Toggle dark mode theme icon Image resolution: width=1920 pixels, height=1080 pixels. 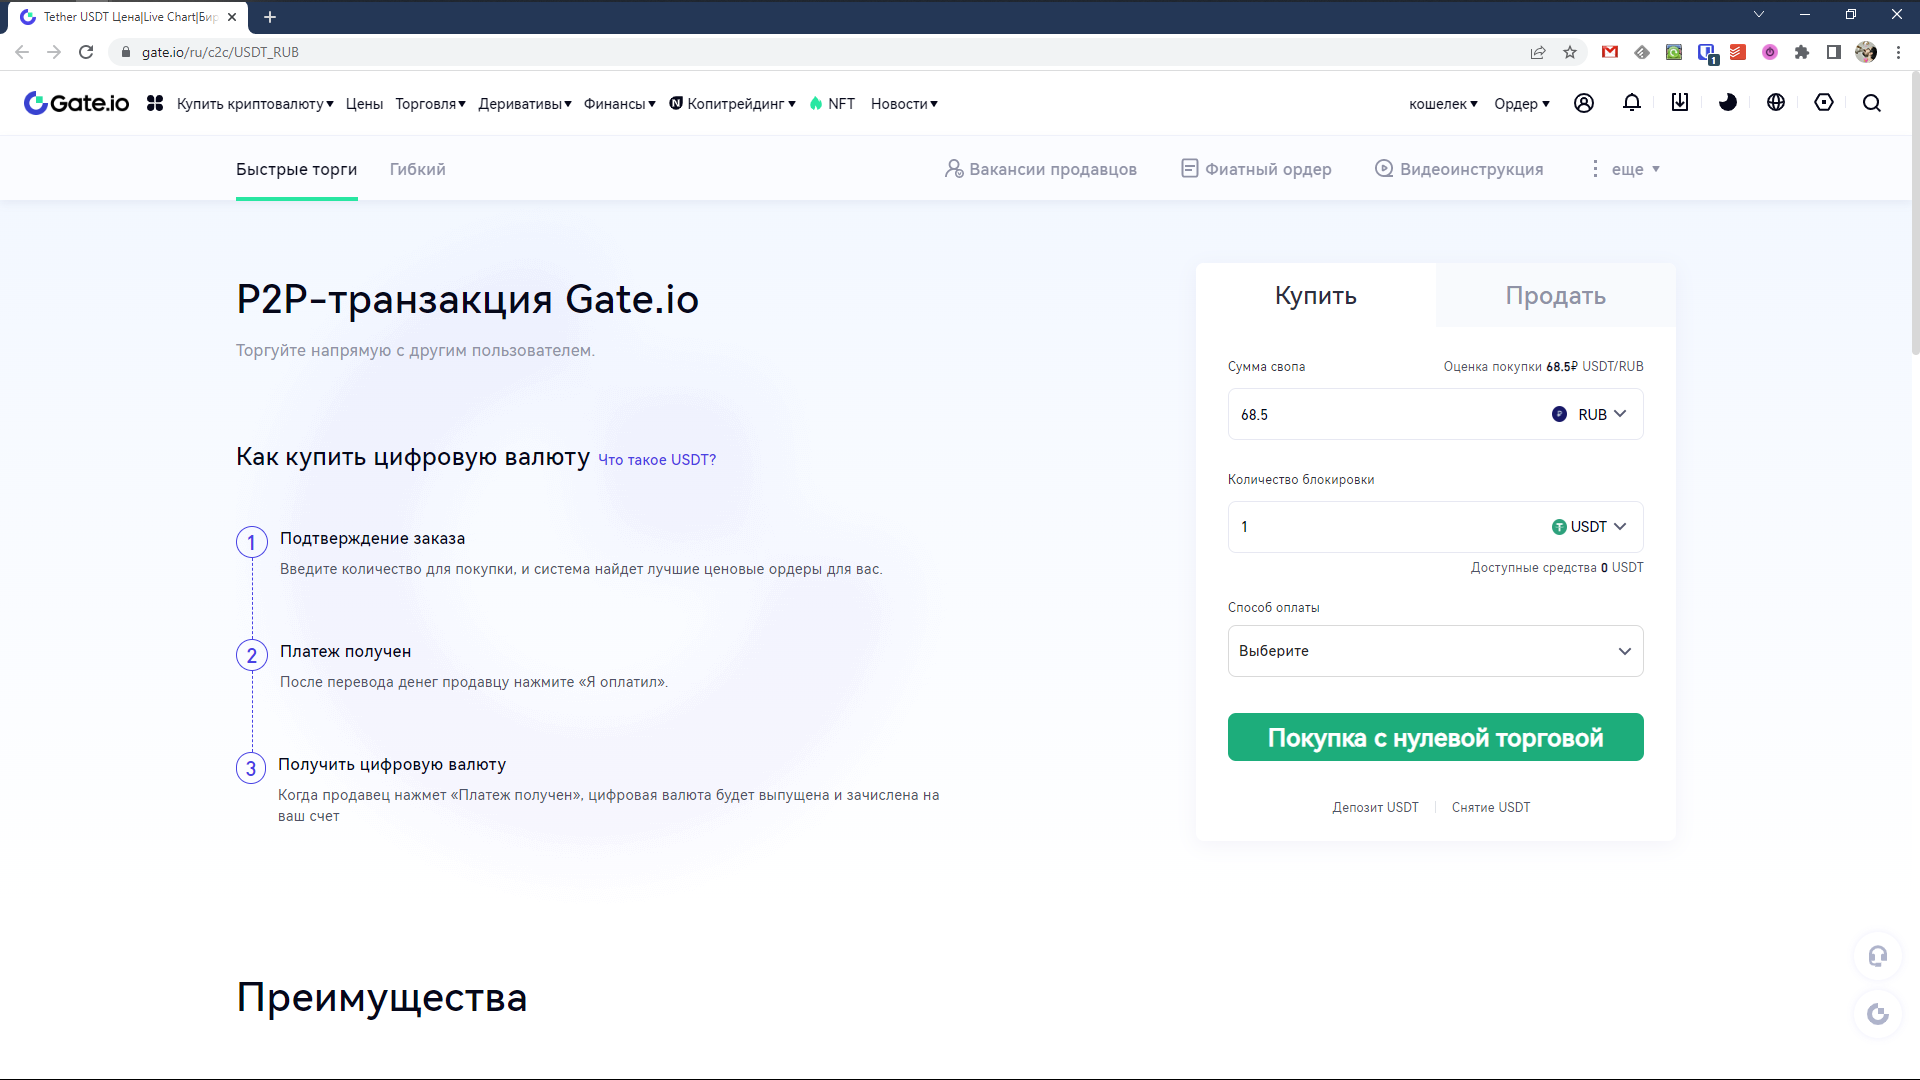1728,103
